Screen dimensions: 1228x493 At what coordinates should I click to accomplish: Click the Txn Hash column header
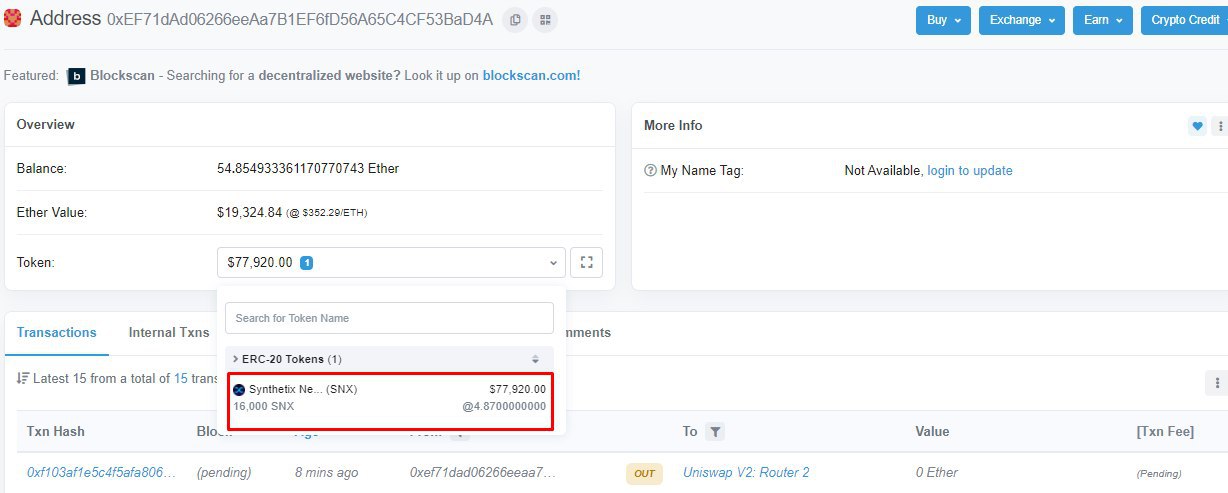pos(56,432)
